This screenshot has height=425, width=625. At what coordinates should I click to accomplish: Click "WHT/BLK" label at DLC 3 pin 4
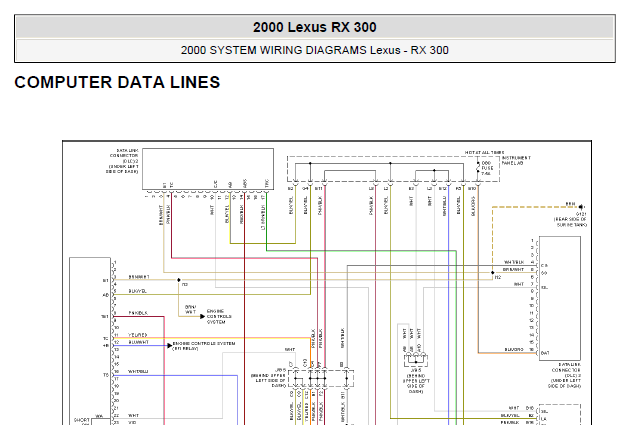click(514, 262)
